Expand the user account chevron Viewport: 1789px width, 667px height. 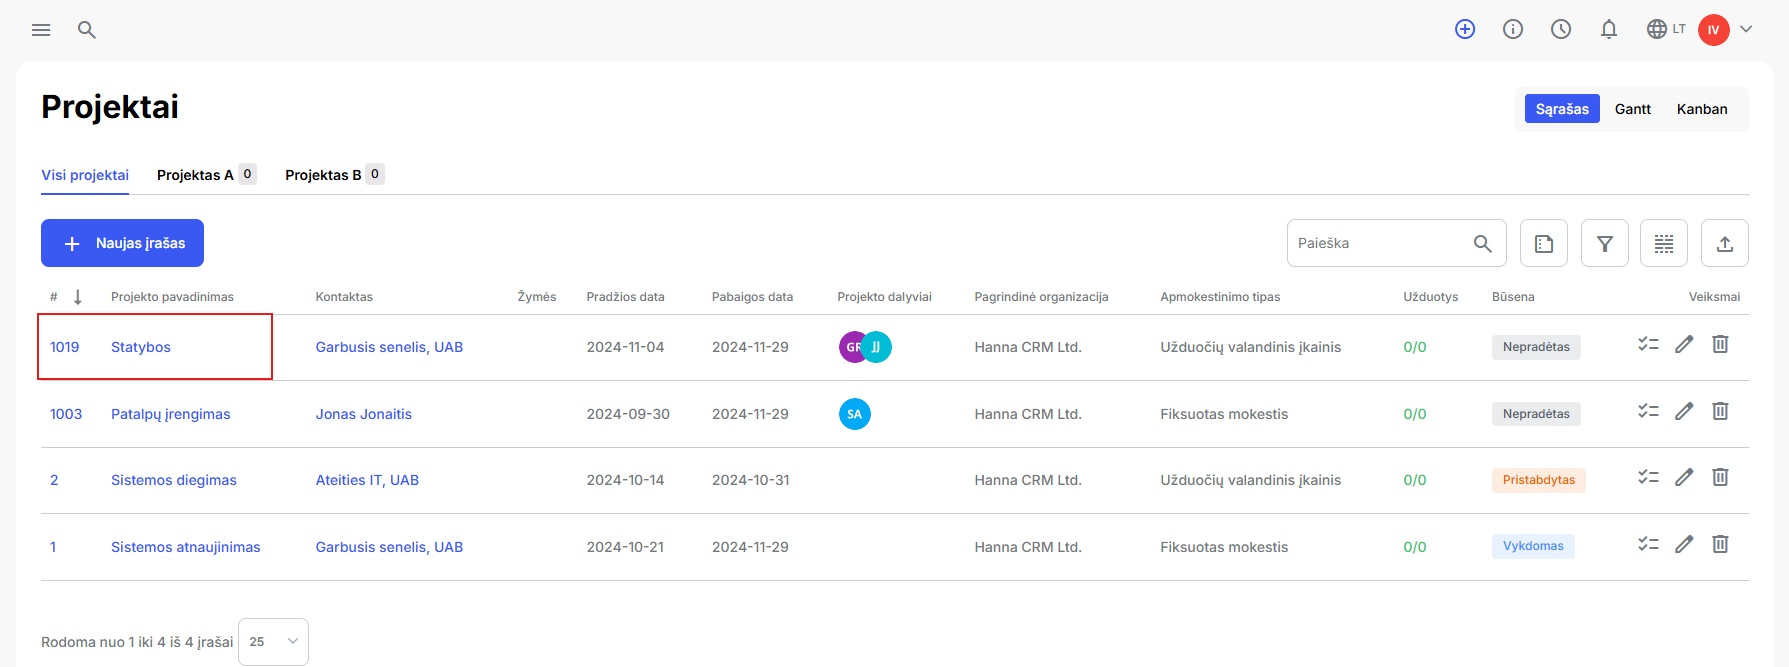(1746, 29)
